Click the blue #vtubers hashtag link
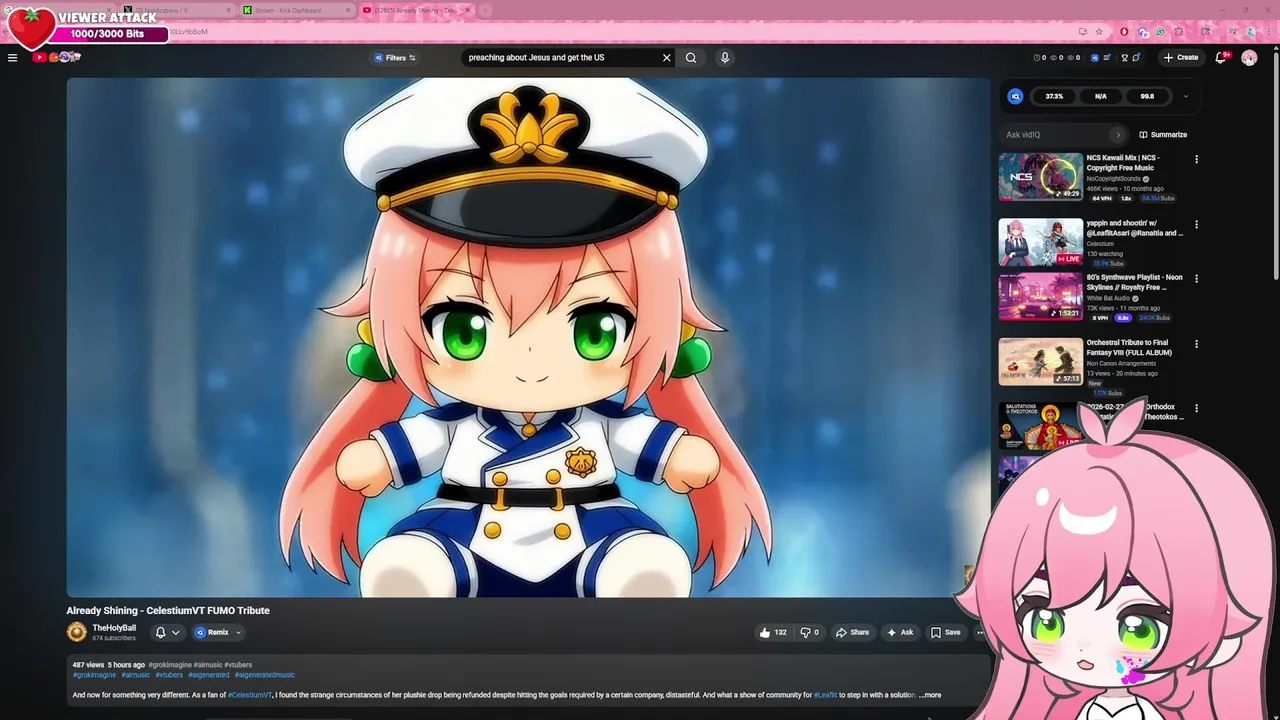Viewport: 1280px width, 720px height. 169,675
